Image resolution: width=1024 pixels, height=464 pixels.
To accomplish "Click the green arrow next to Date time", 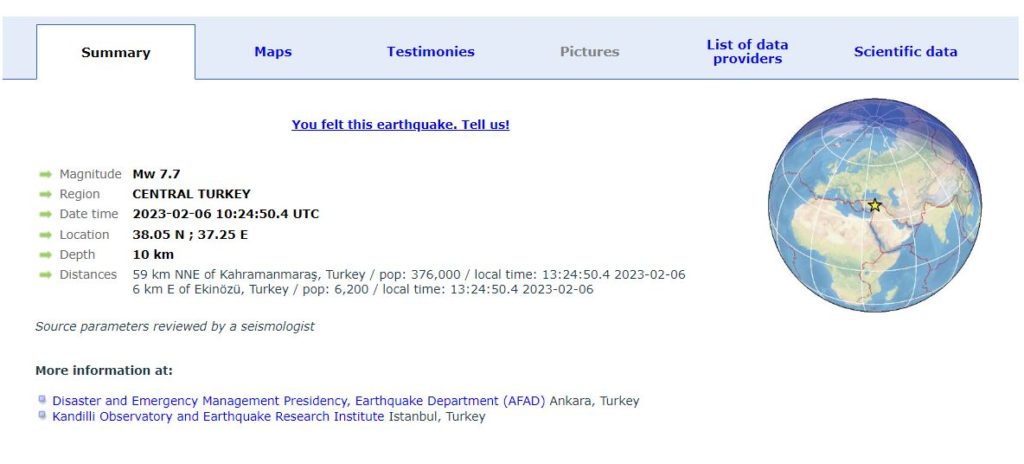I will click(46, 214).
